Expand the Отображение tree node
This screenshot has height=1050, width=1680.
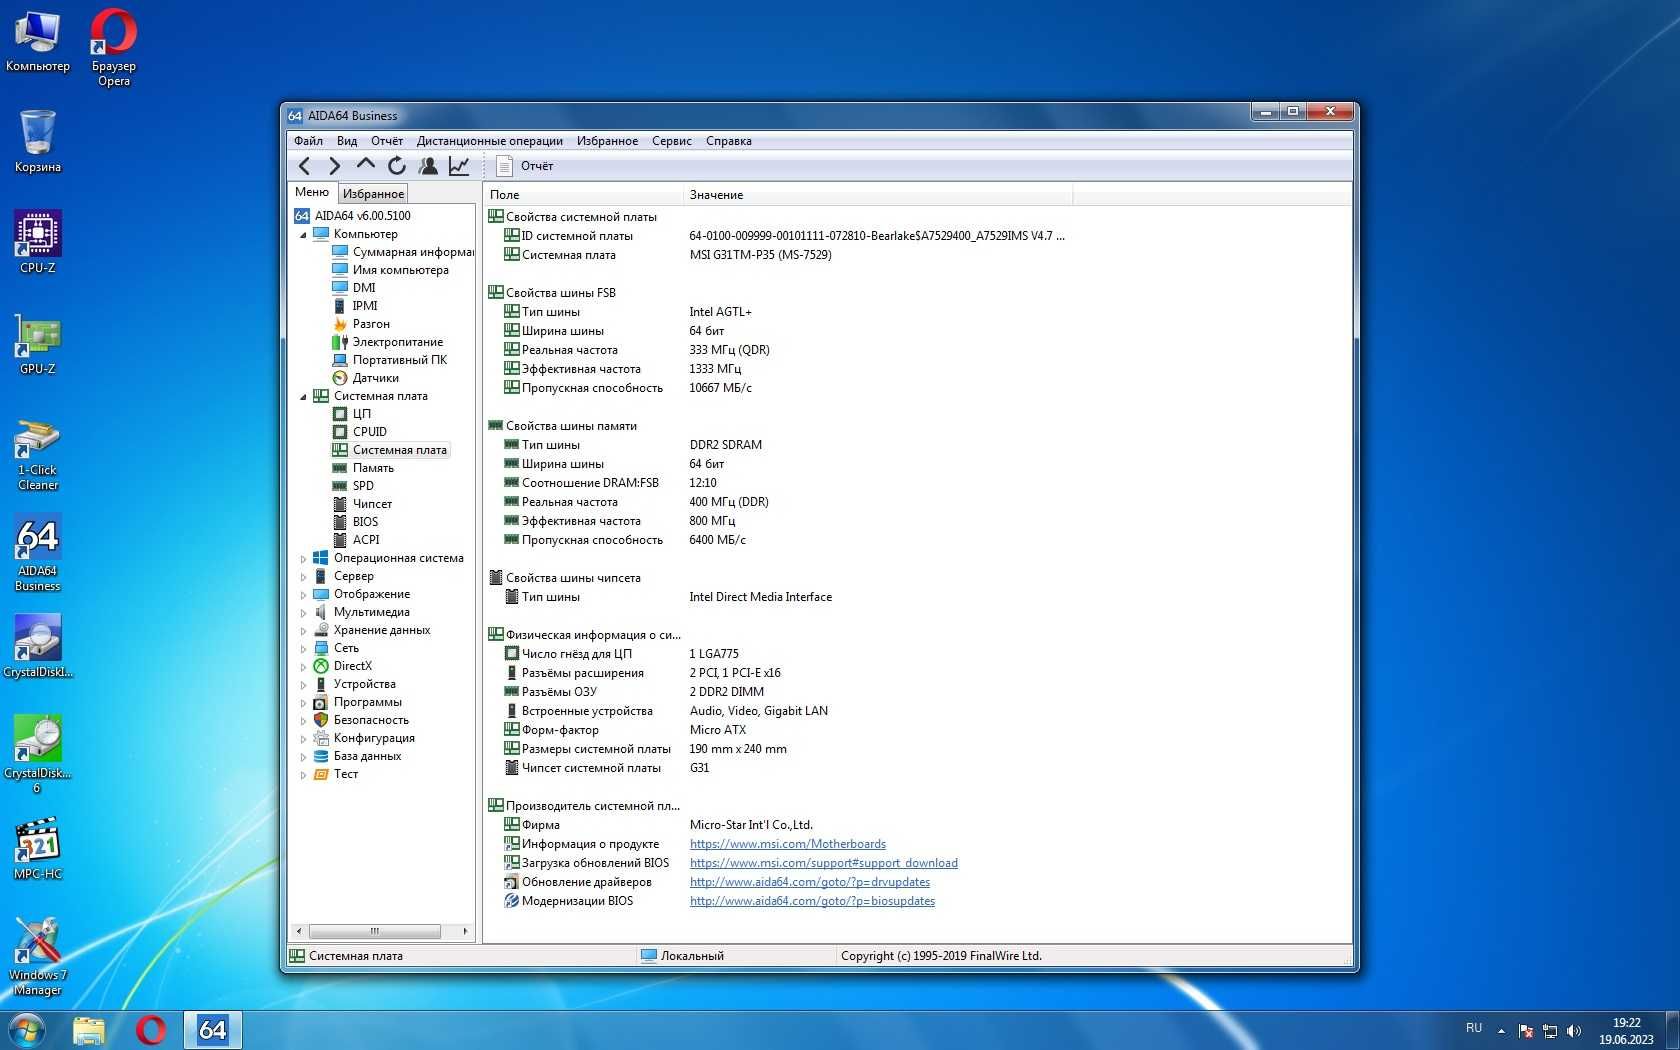(304, 595)
